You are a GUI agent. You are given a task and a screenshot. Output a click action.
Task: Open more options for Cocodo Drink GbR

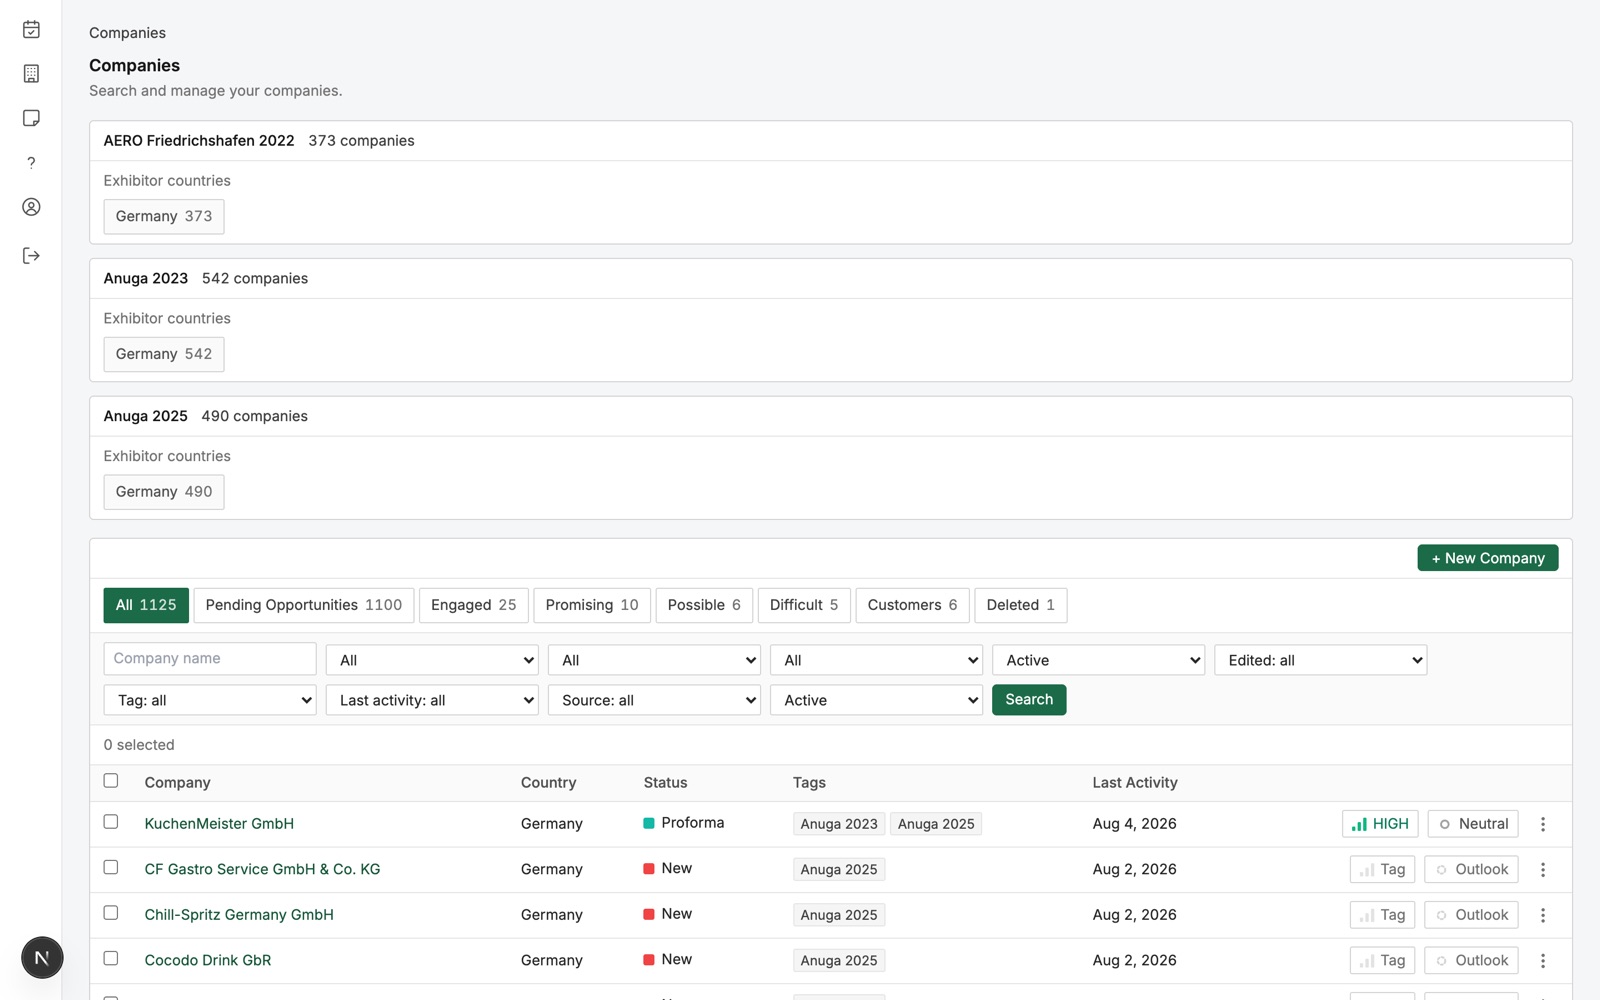pos(1543,961)
